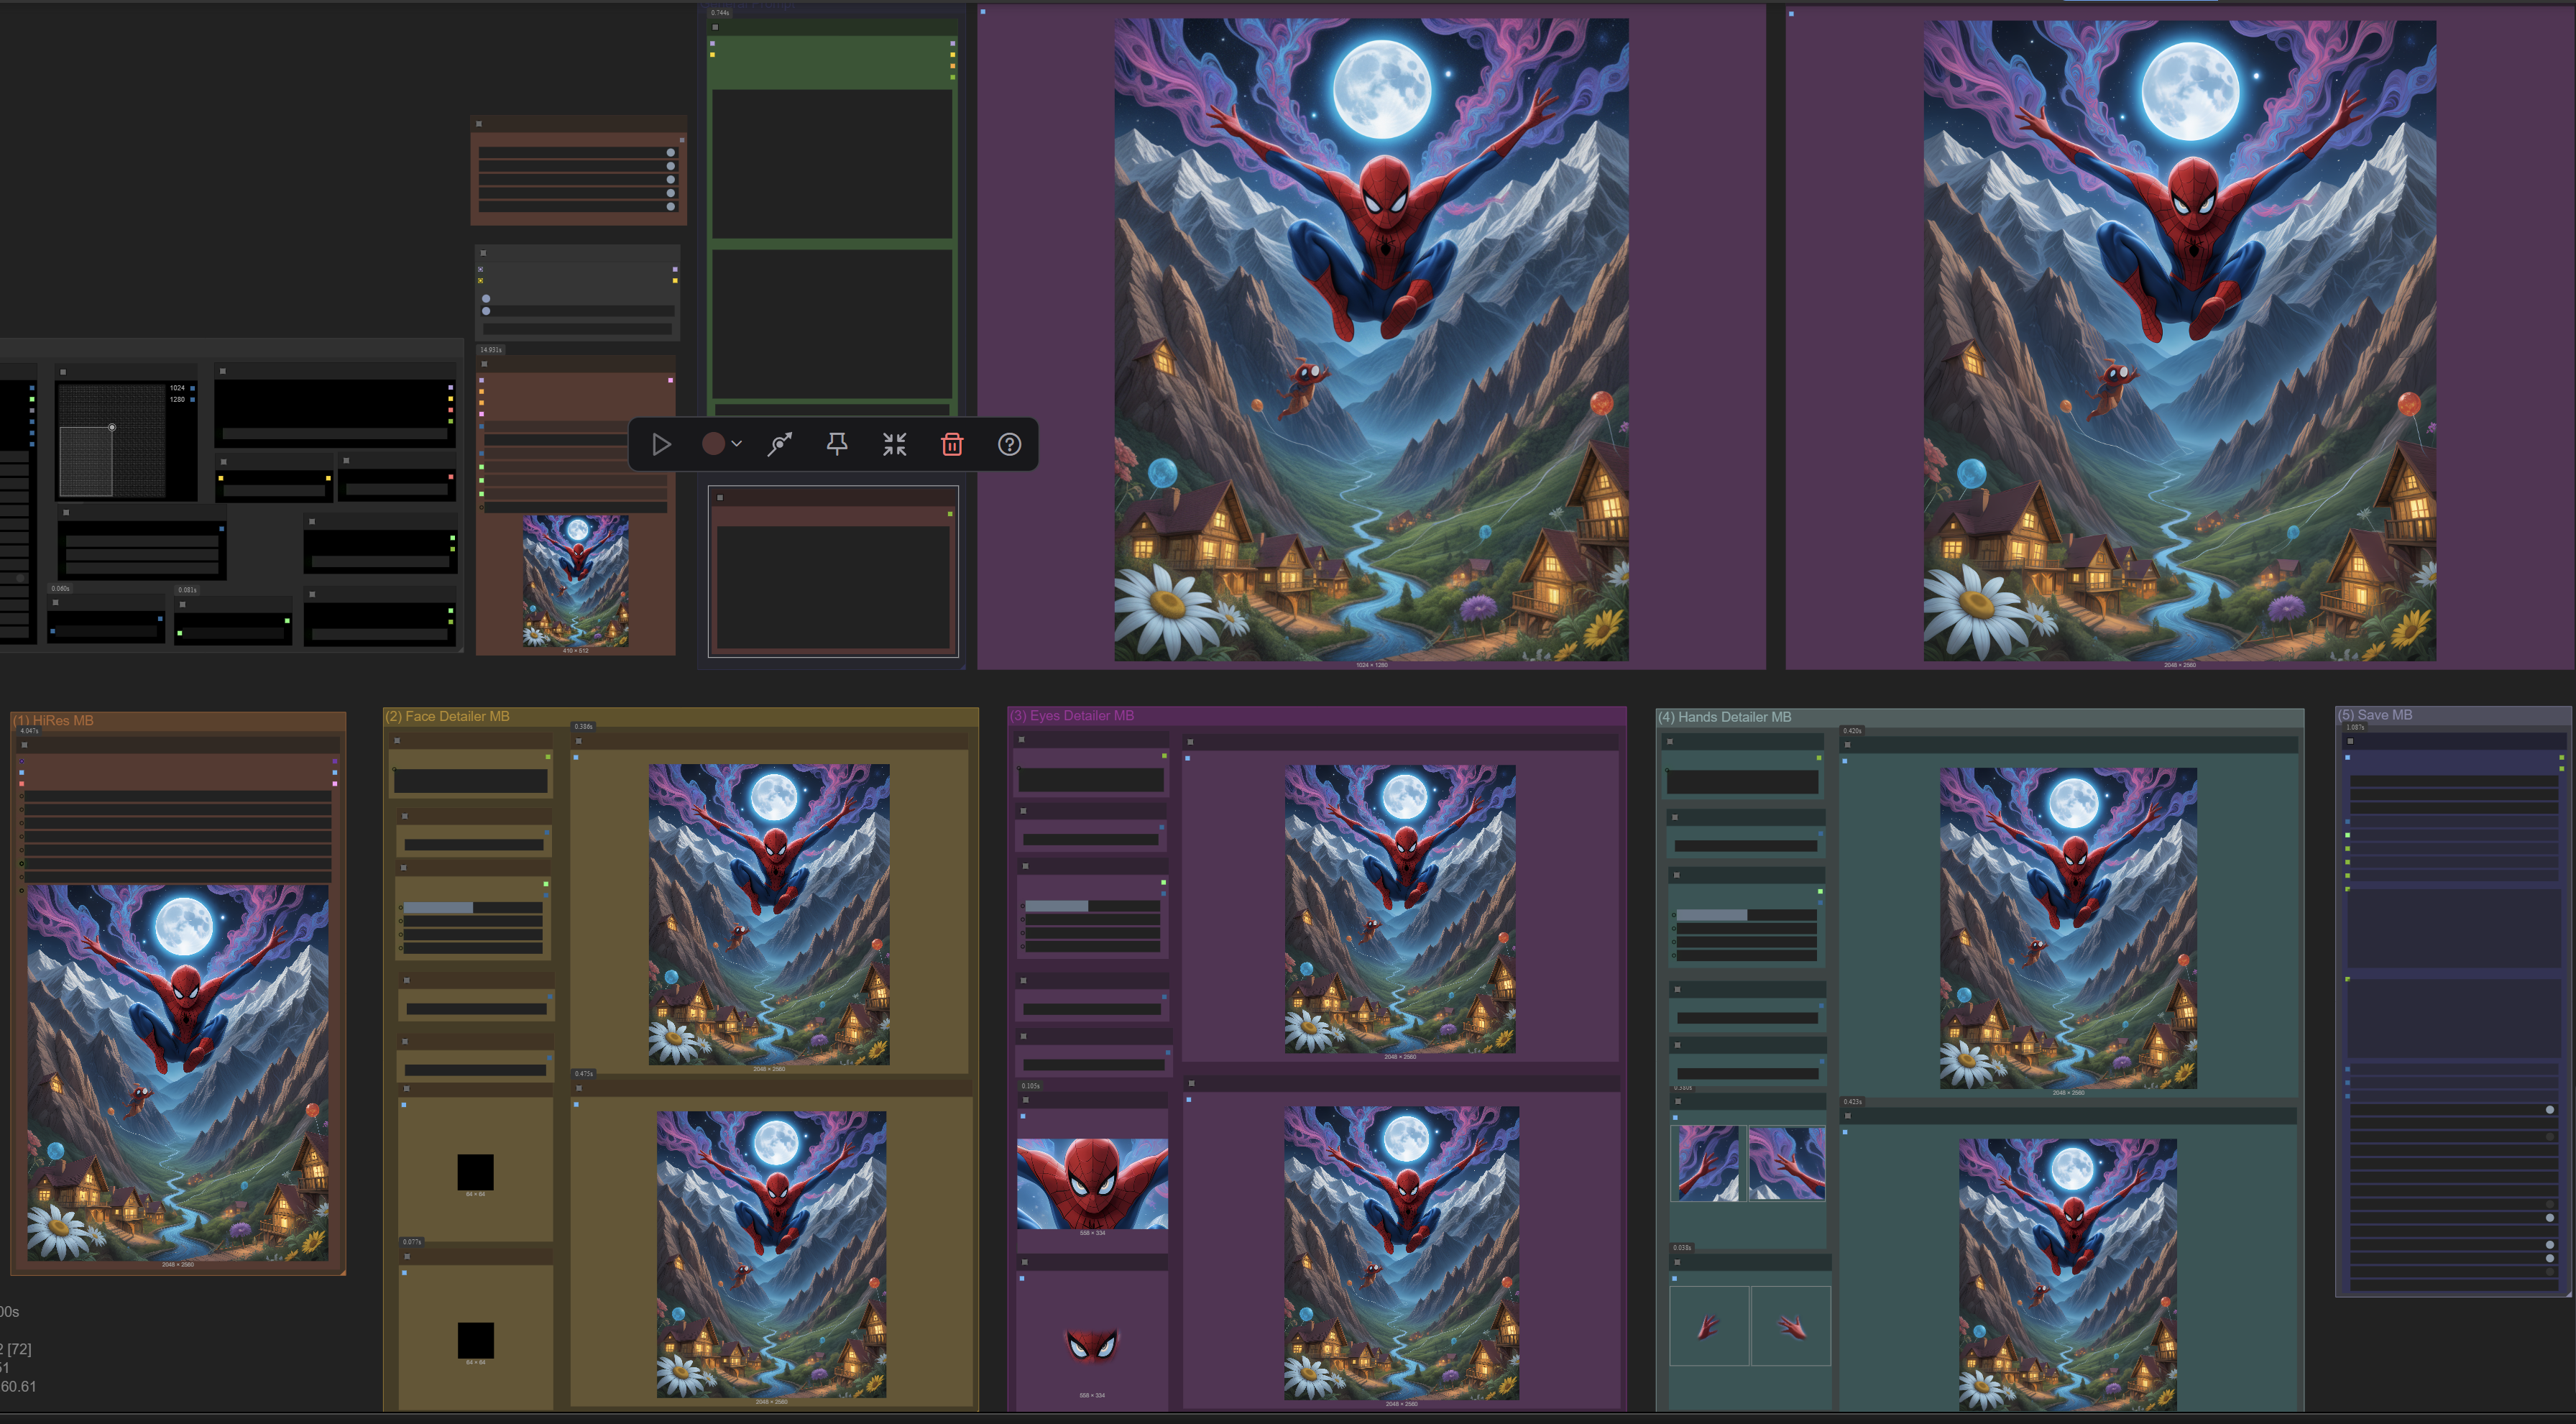This screenshot has height=1424, width=2576.
Task: Click the brown color circle in the node toolbar
Action: point(713,444)
